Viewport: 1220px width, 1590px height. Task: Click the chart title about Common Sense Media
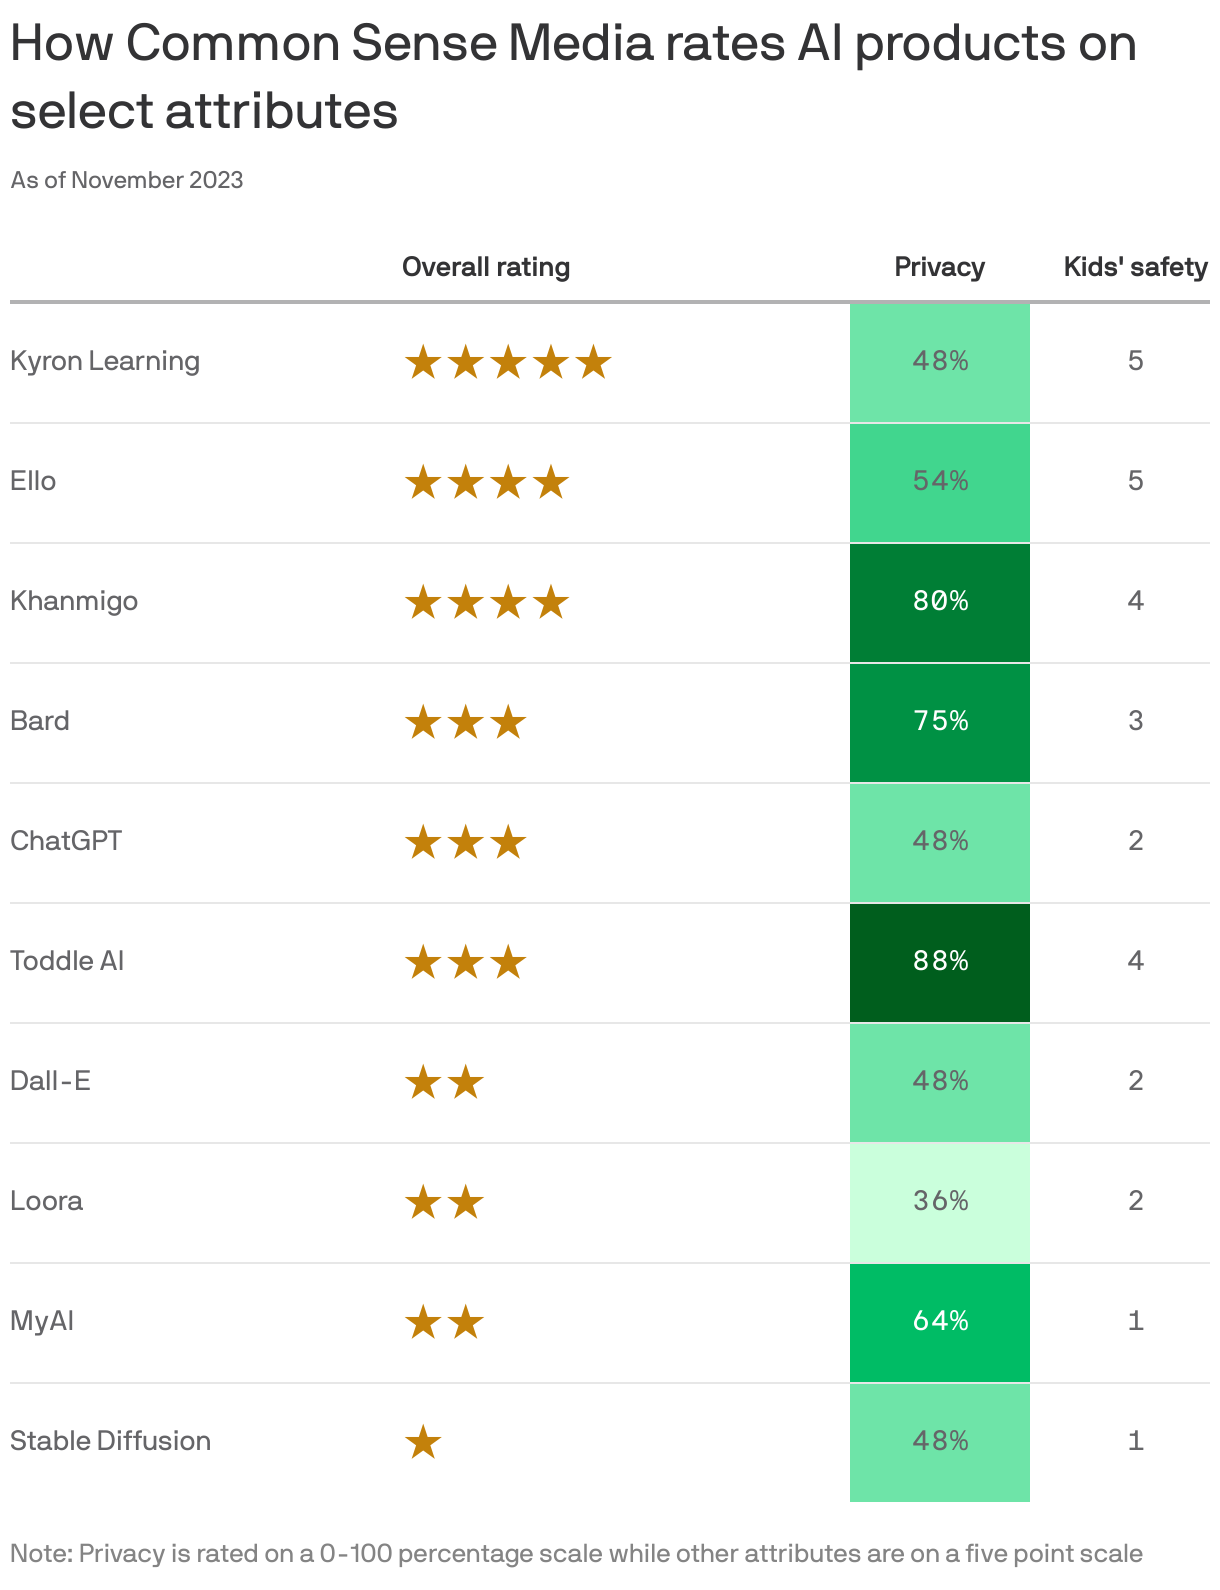point(574,77)
